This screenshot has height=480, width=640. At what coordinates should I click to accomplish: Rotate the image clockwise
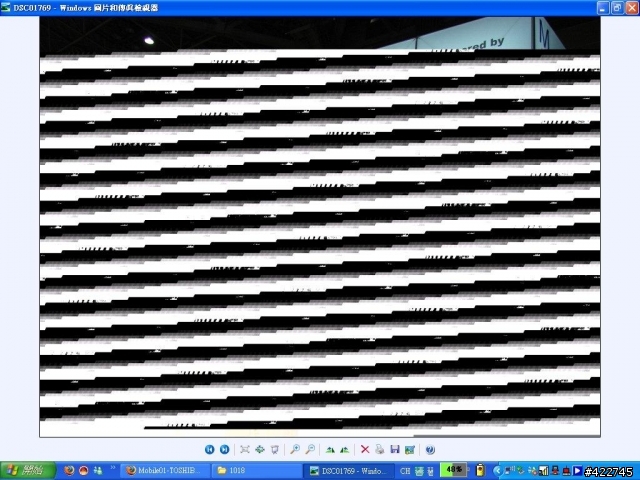point(330,449)
